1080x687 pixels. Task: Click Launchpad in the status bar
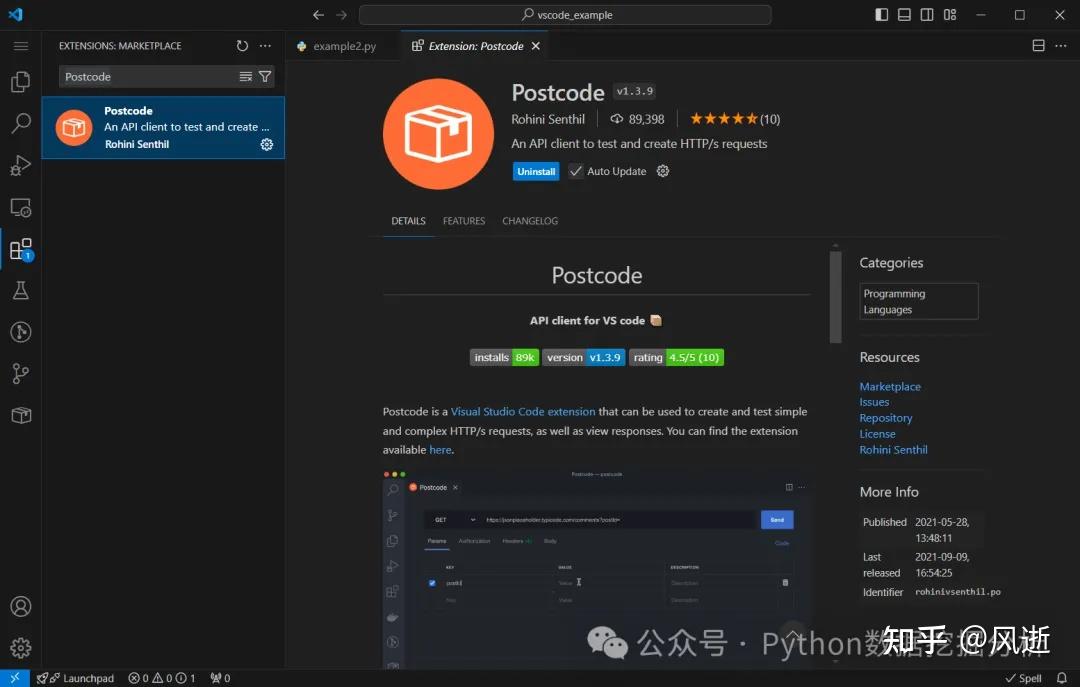click(x=75, y=678)
